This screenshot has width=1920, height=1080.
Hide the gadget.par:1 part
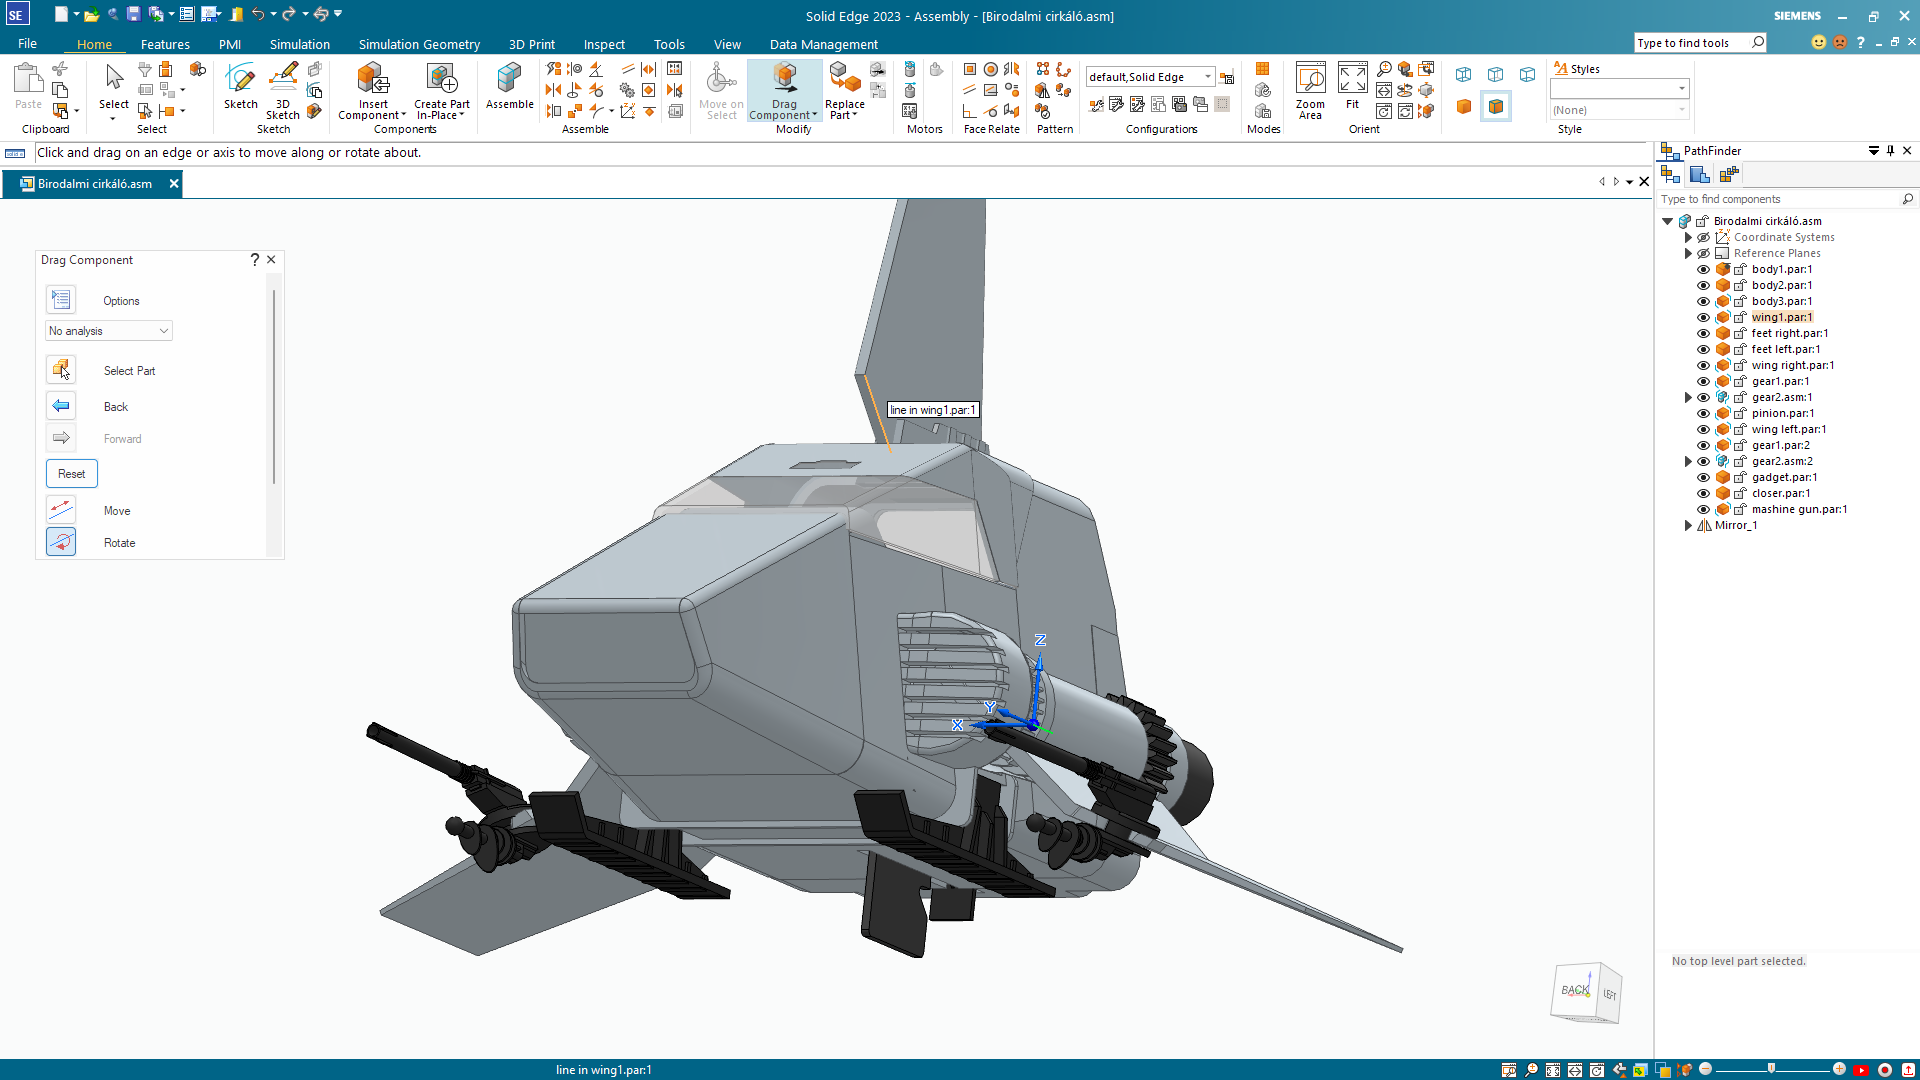(x=1703, y=477)
